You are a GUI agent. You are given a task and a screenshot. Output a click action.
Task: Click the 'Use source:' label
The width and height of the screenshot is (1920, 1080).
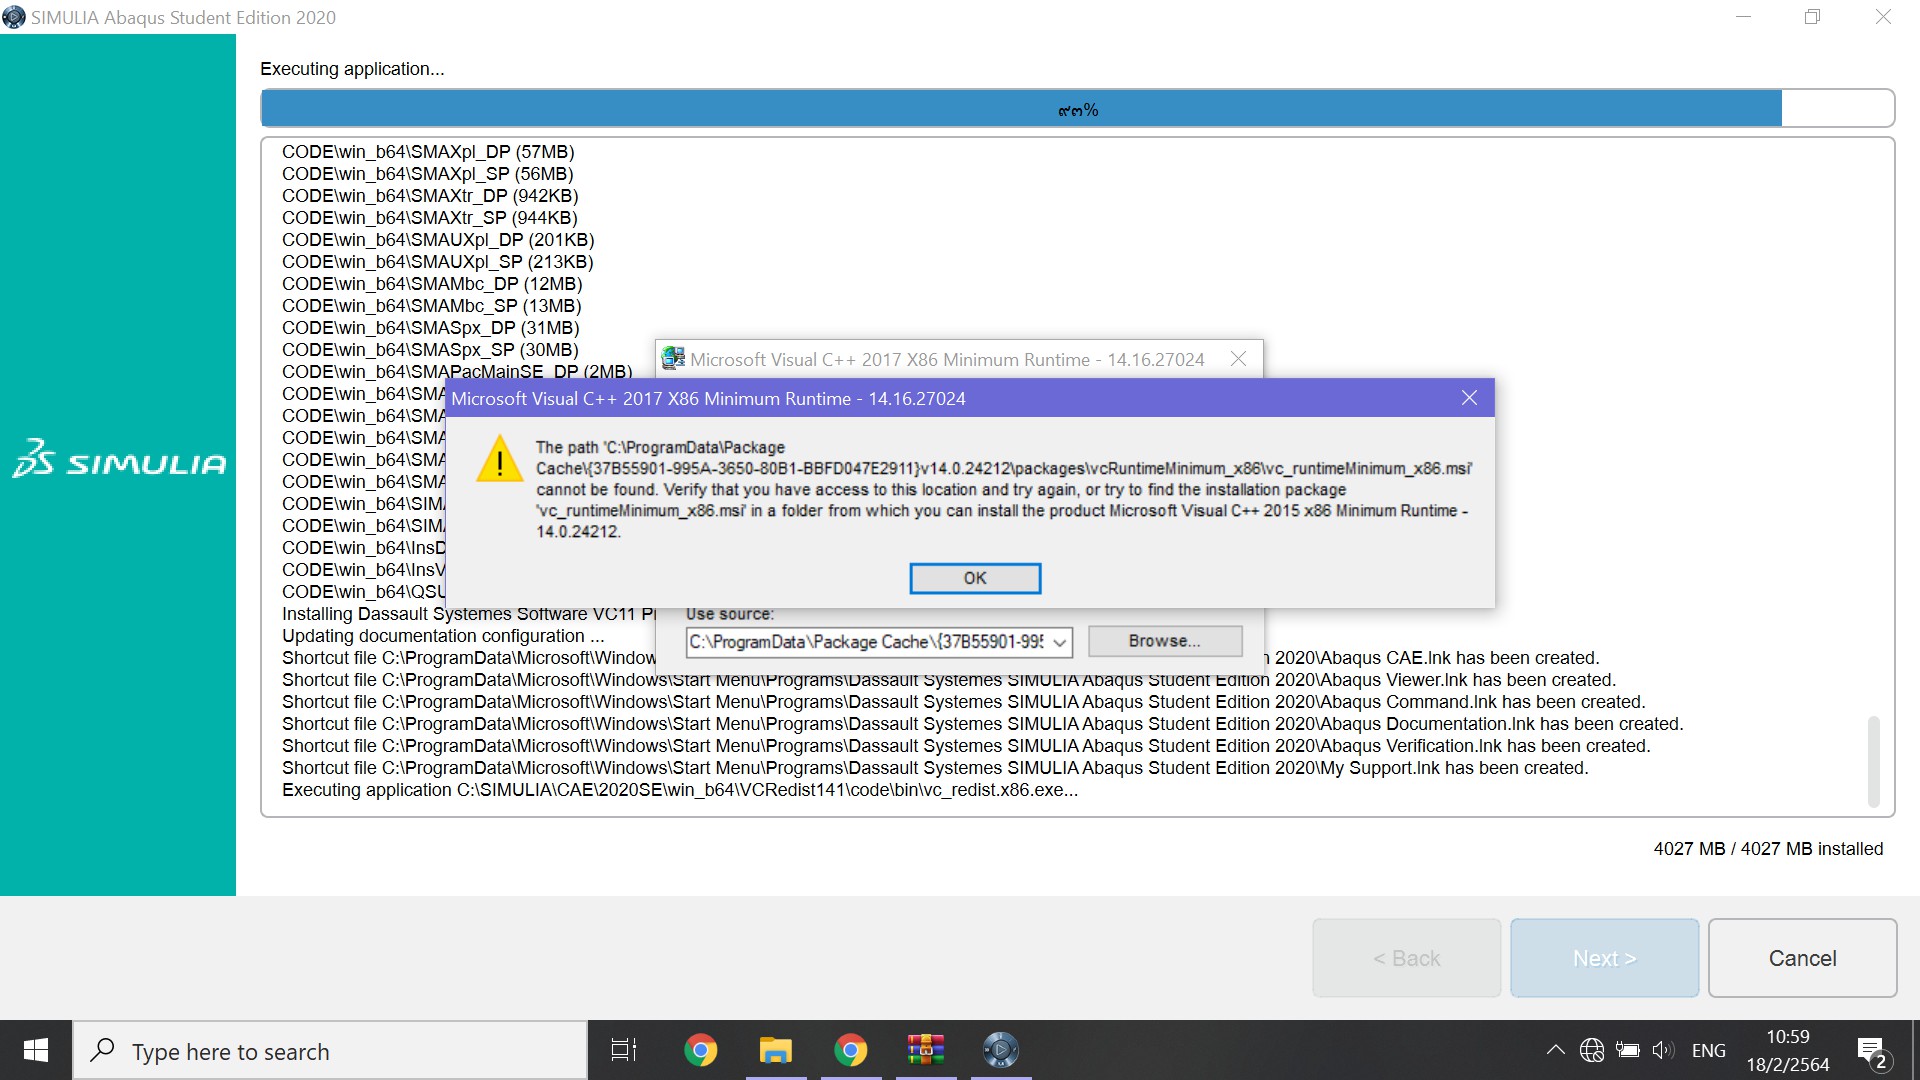click(730, 614)
